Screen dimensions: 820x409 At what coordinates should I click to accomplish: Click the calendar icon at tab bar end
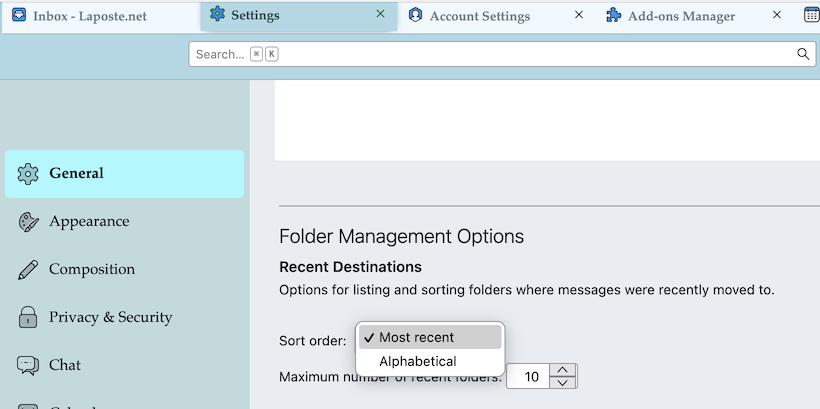(x=811, y=16)
